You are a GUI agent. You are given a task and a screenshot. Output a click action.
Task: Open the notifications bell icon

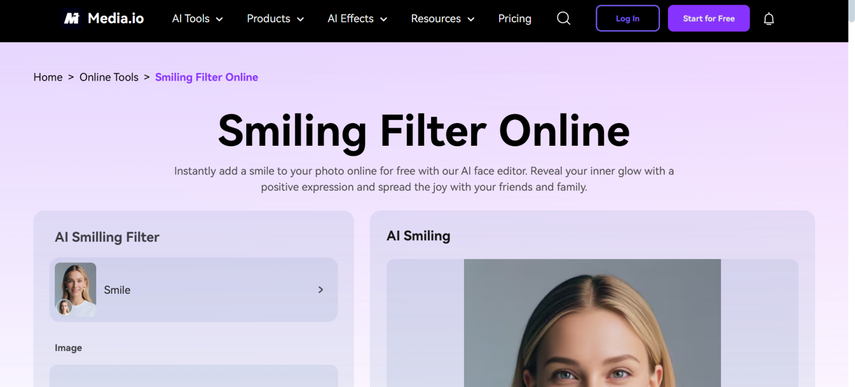(x=768, y=19)
